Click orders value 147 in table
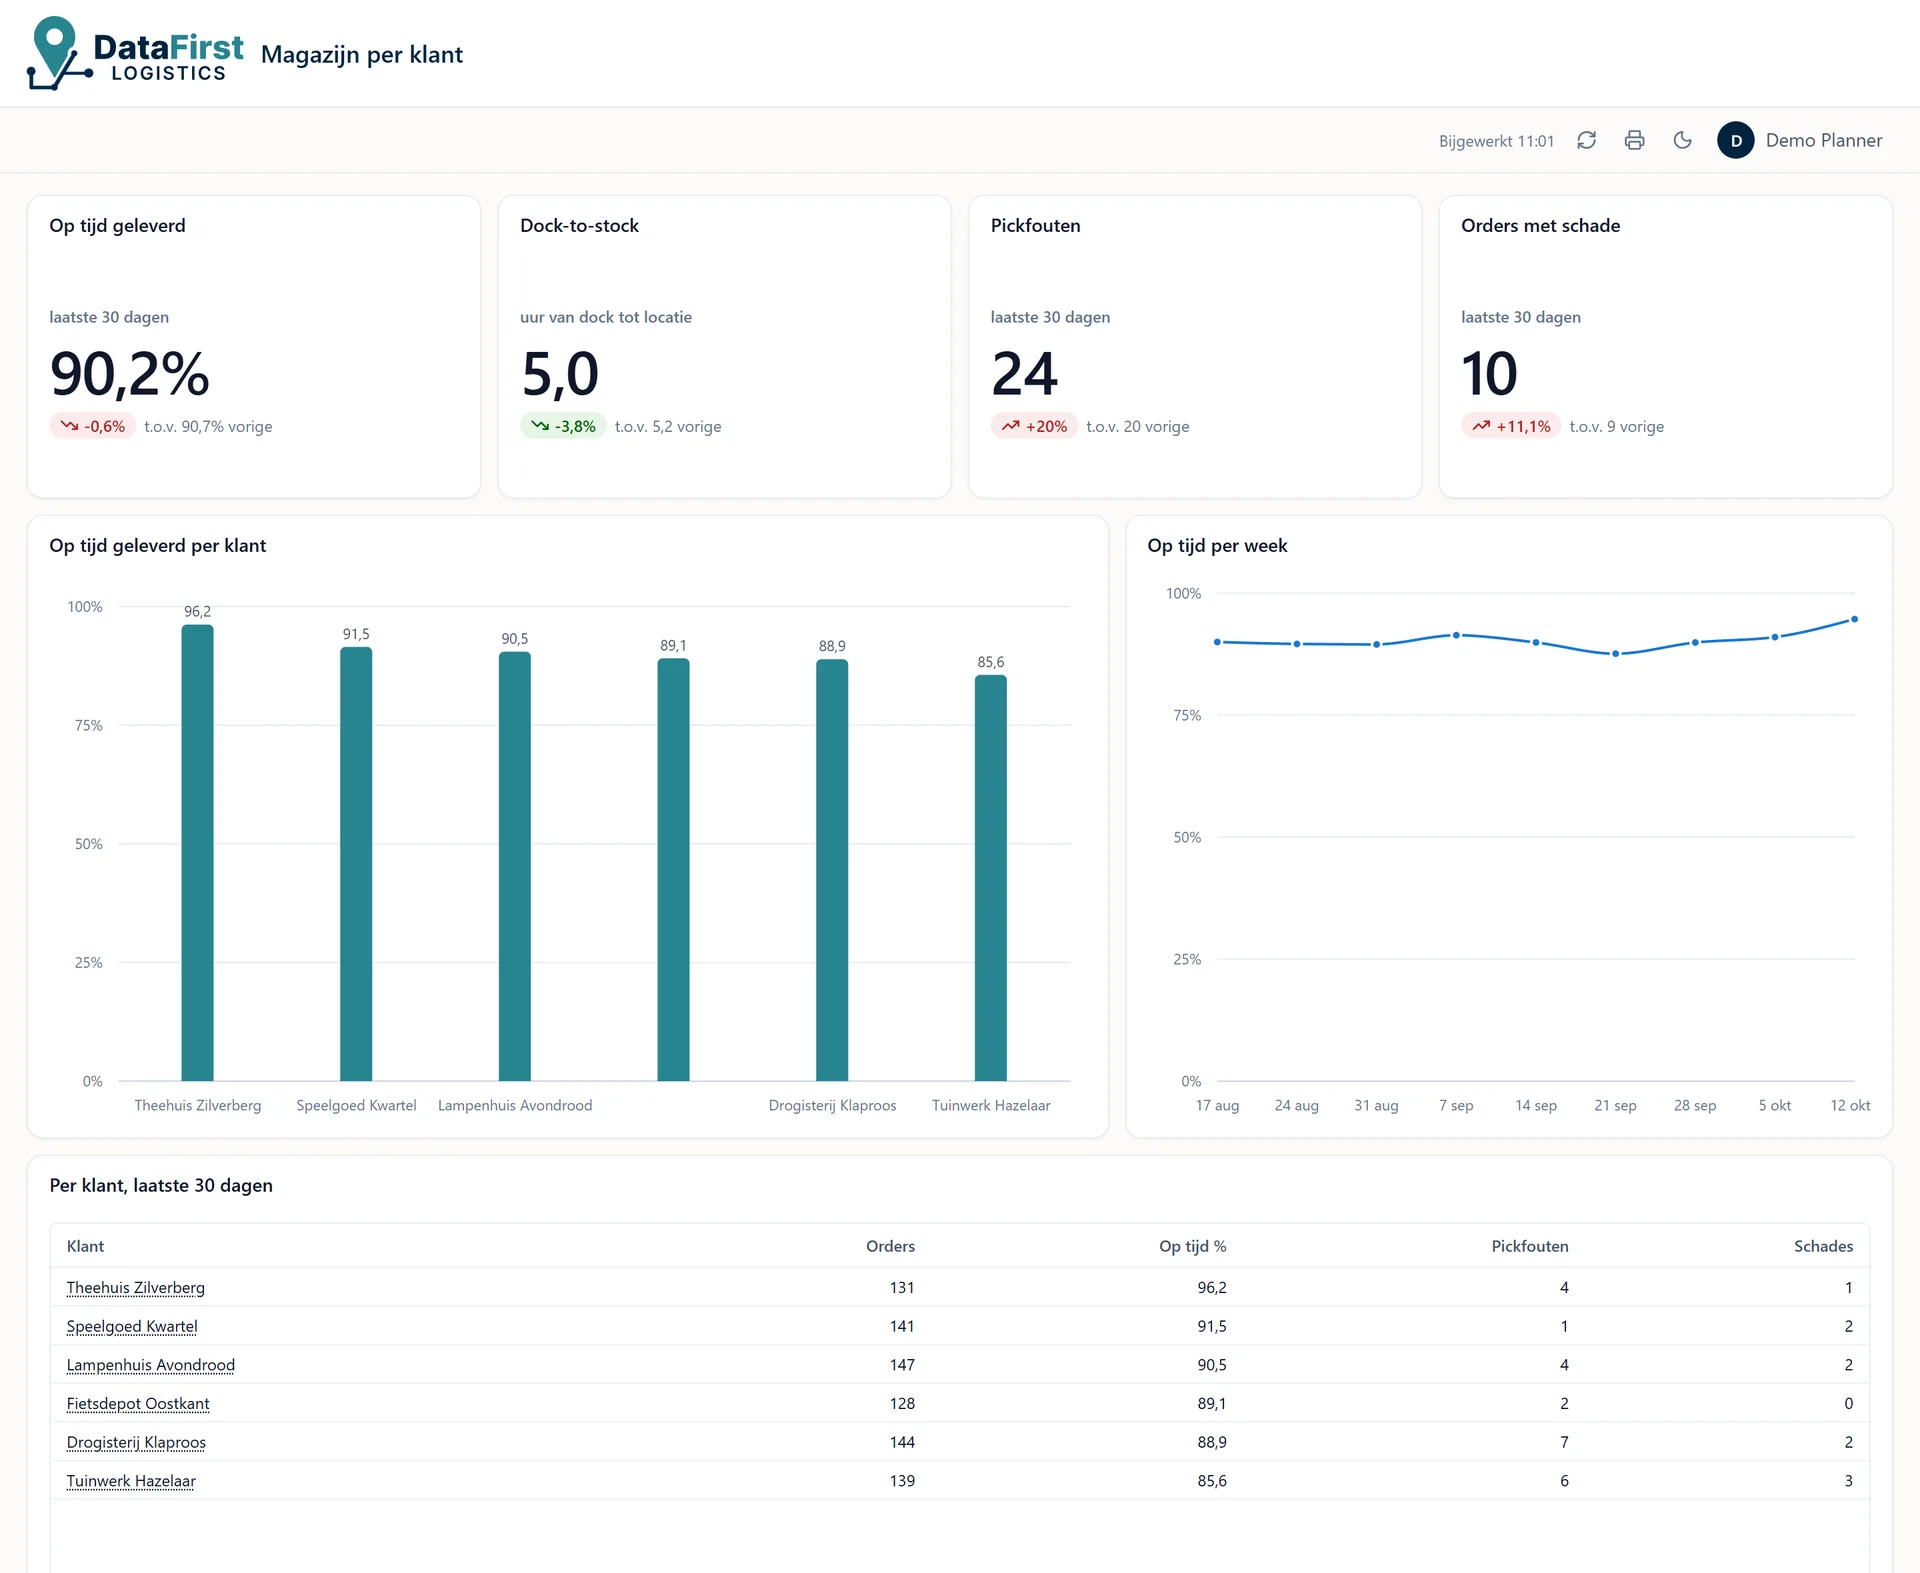Image resolution: width=1920 pixels, height=1573 pixels. pyautogui.click(x=902, y=1365)
